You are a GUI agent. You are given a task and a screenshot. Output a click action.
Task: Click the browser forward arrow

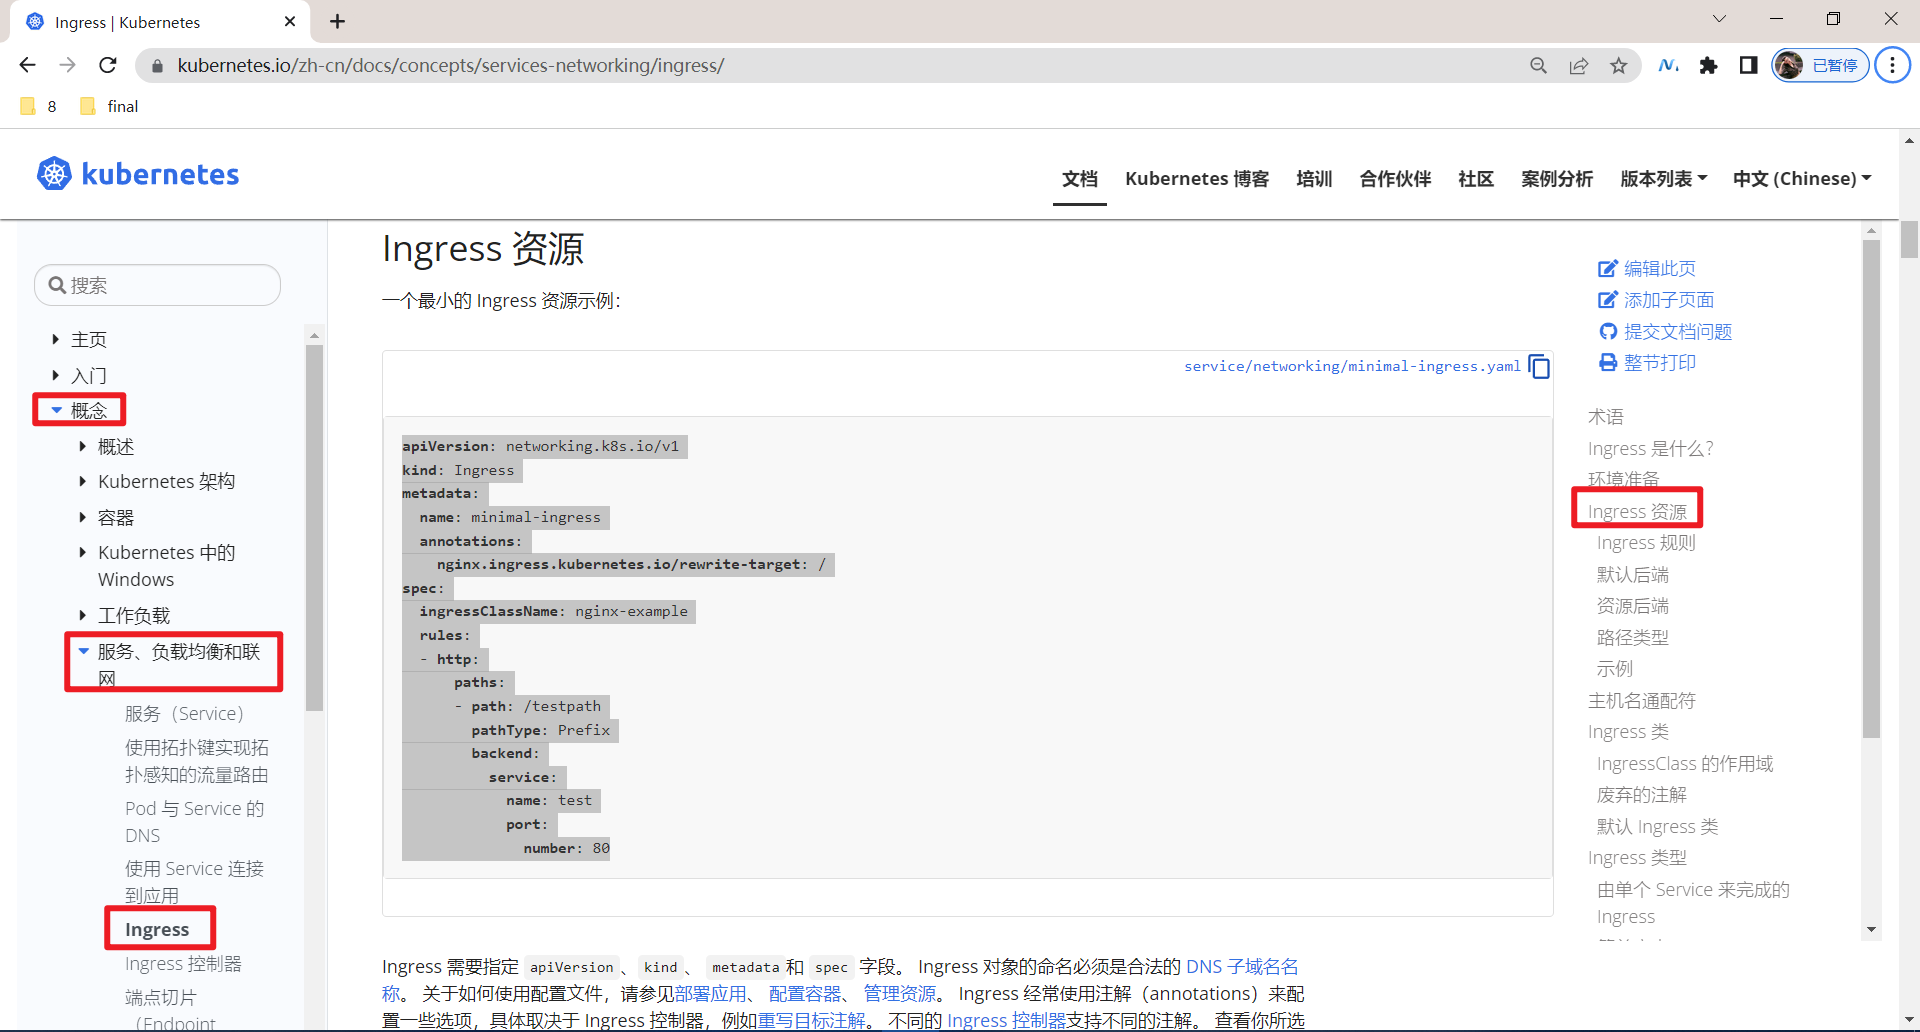click(67, 65)
